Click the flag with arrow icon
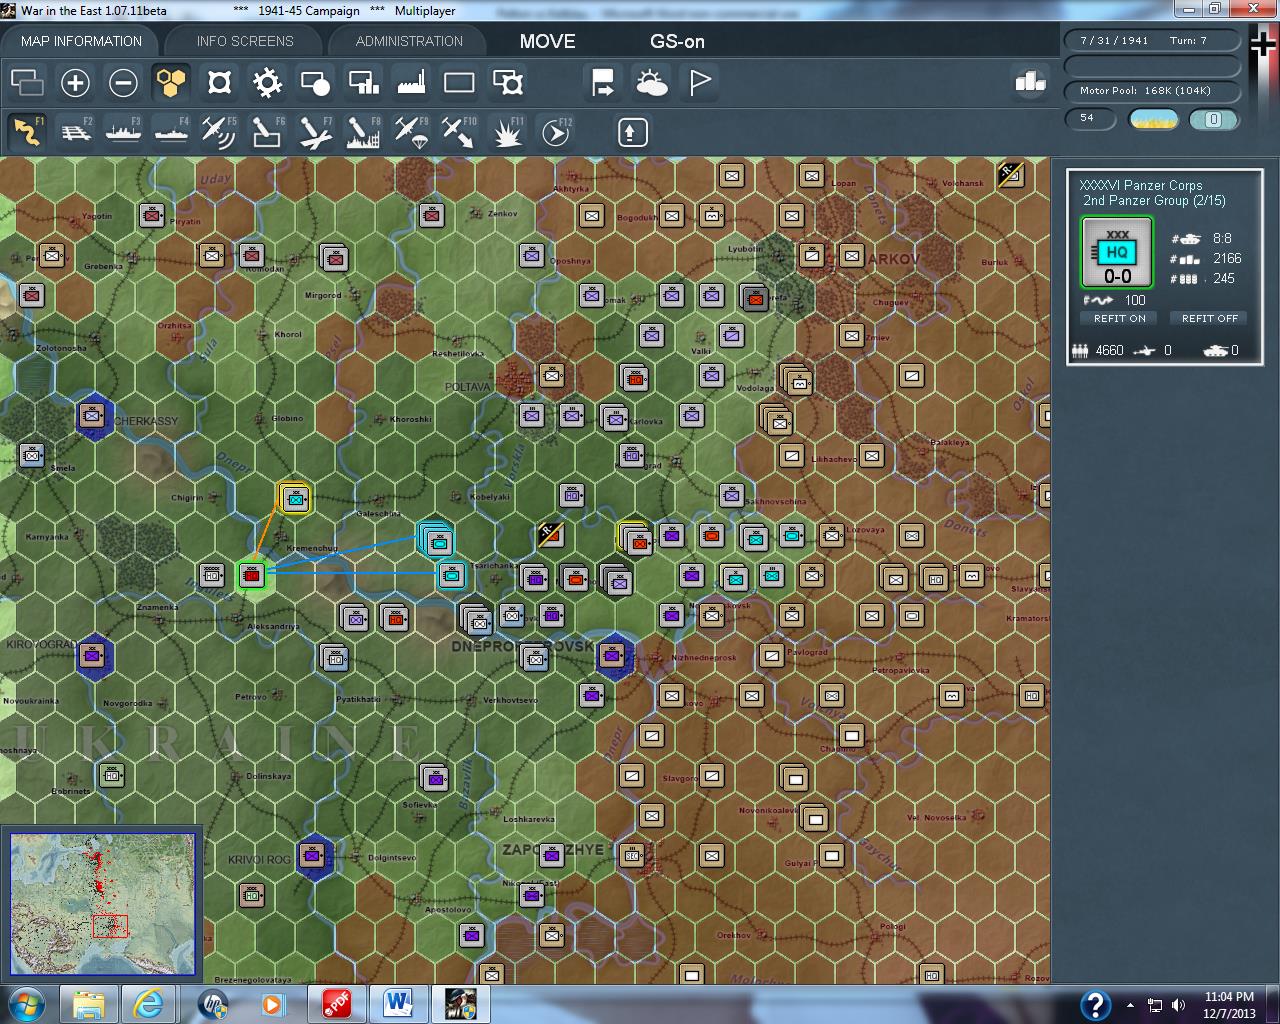 click(x=604, y=83)
